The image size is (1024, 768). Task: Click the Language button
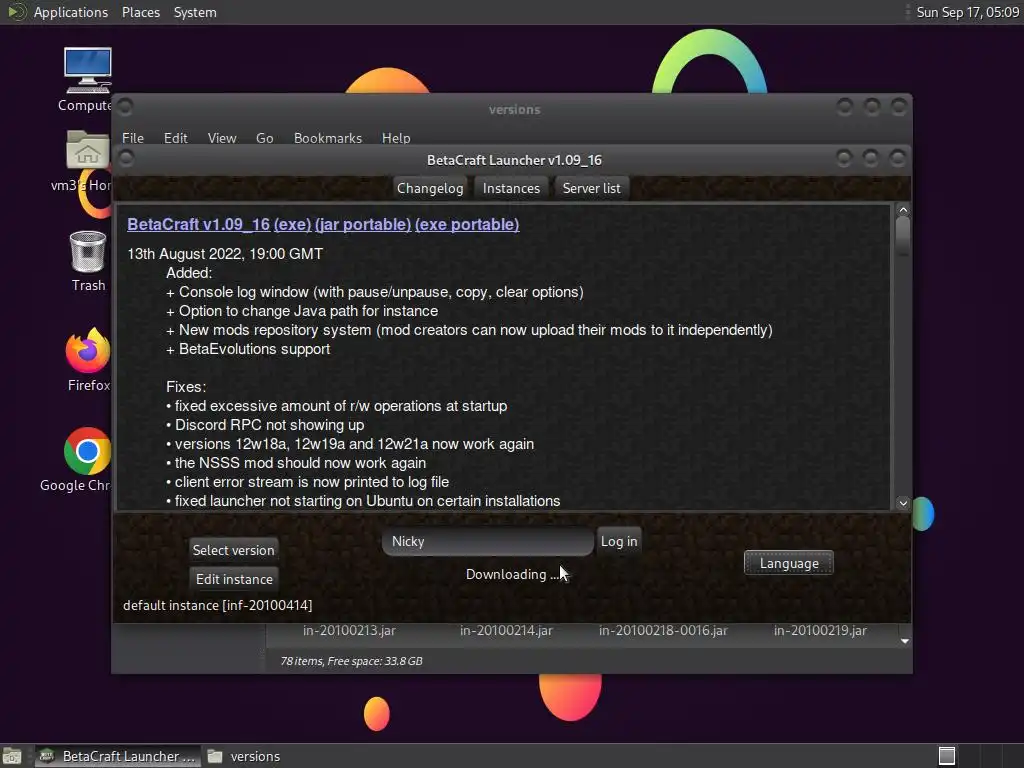click(788, 563)
